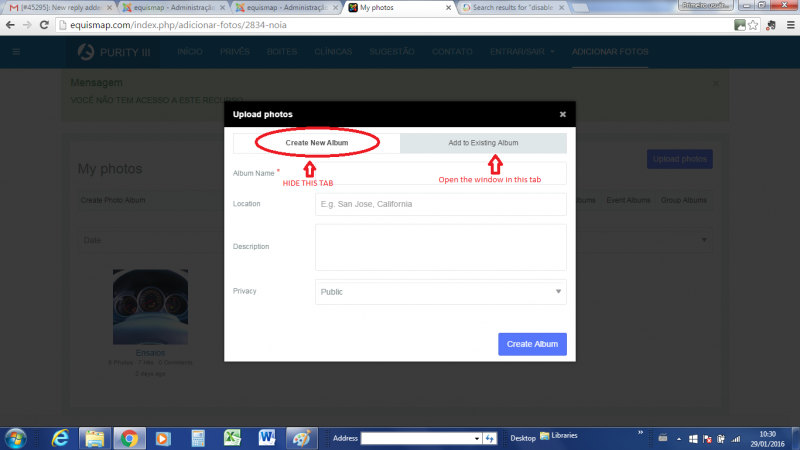This screenshot has height=450, width=800.
Task: Open the Add to Existing Album tab
Action: click(x=483, y=143)
